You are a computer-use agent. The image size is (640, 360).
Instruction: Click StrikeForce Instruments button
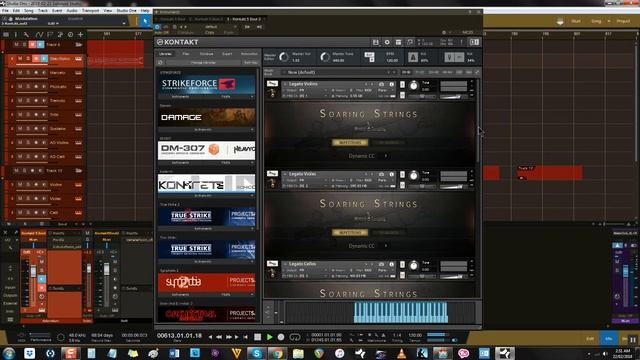click(x=180, y=97)
